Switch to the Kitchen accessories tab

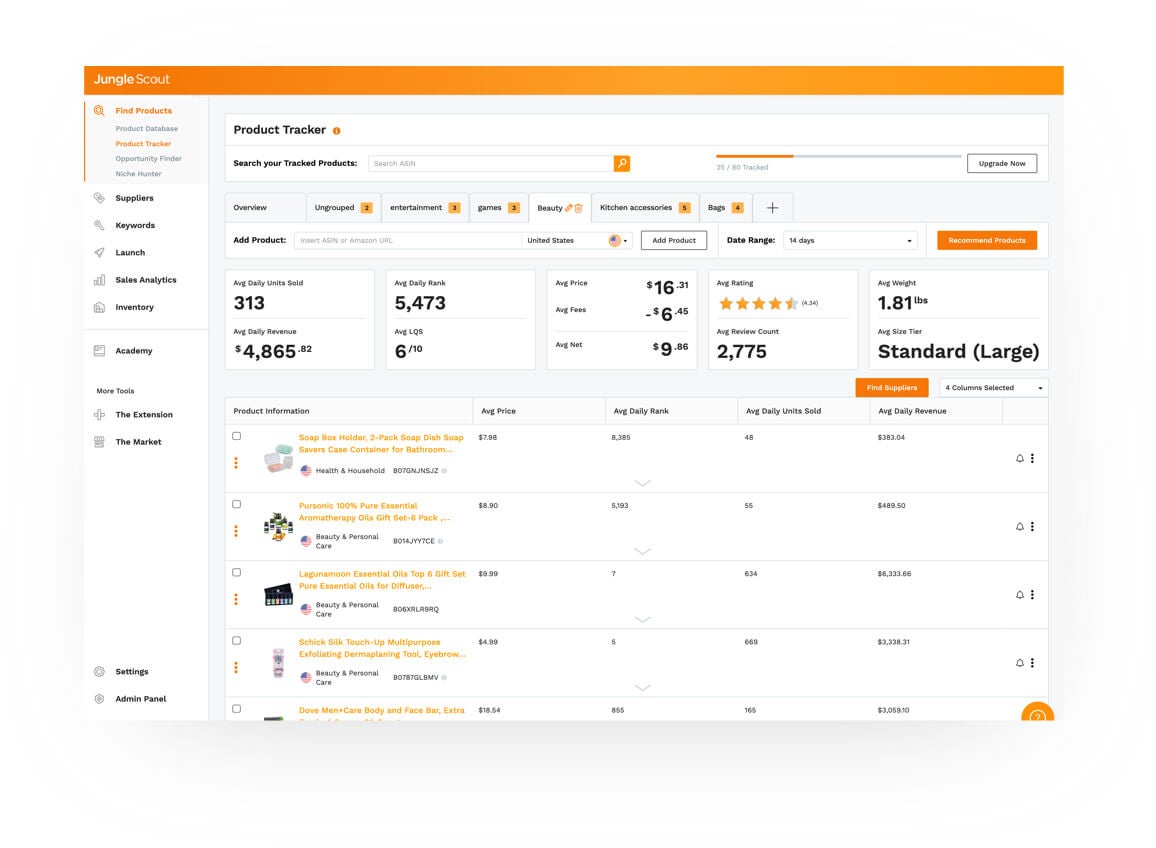(644, 208)
